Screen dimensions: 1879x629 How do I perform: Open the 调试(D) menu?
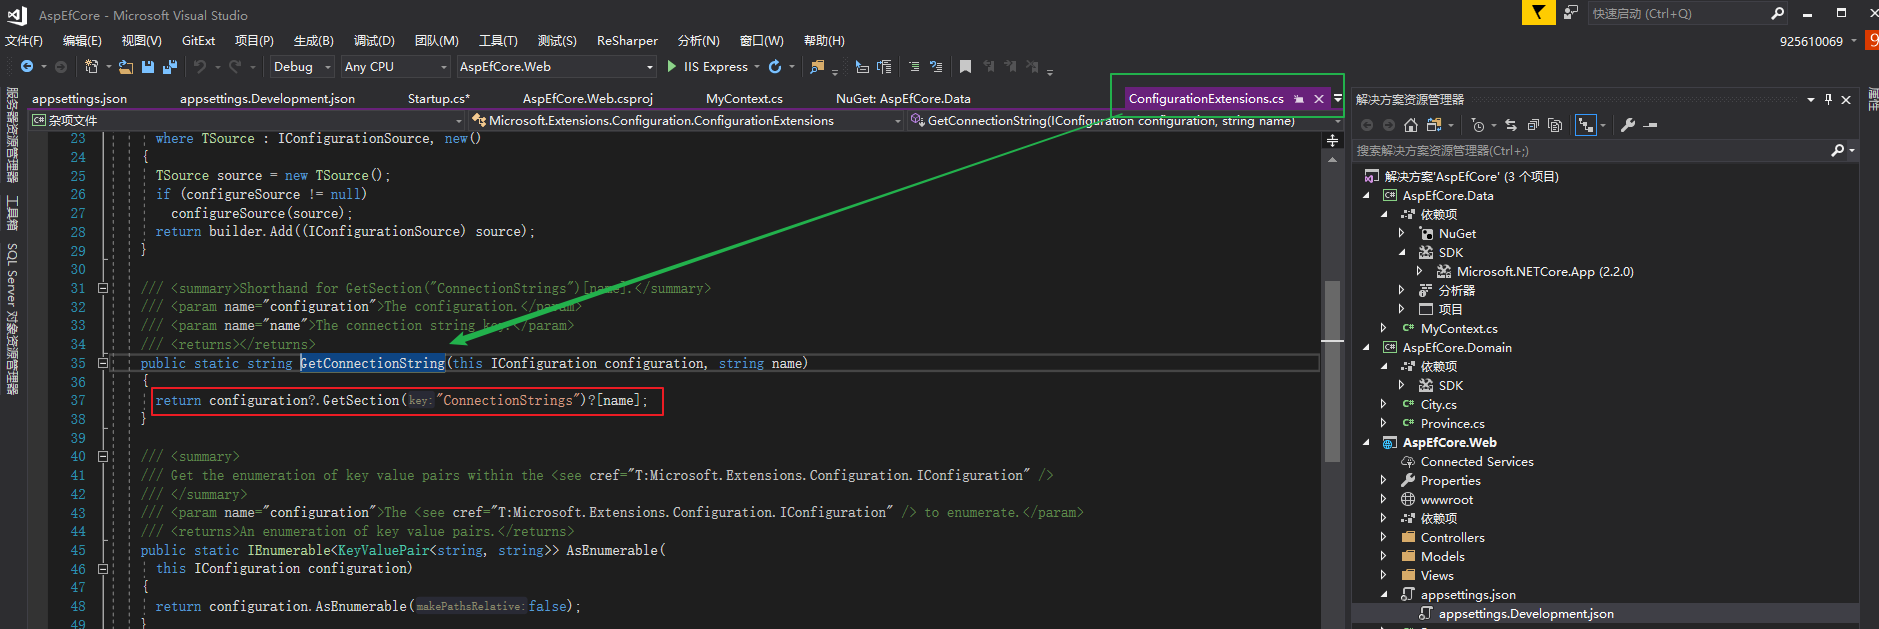click(374, 41)
